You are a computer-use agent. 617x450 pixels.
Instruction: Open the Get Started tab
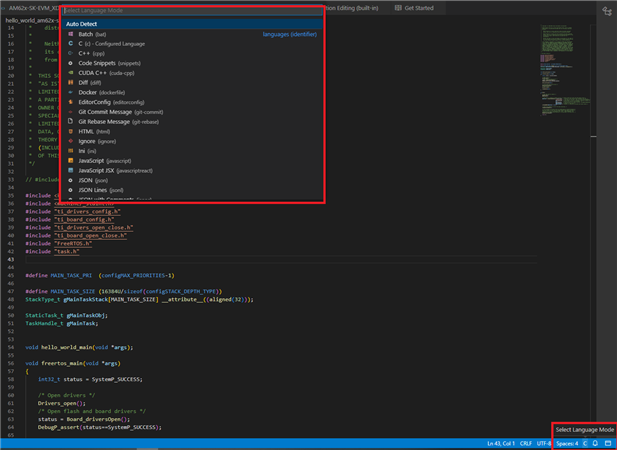tap(414, 8)
